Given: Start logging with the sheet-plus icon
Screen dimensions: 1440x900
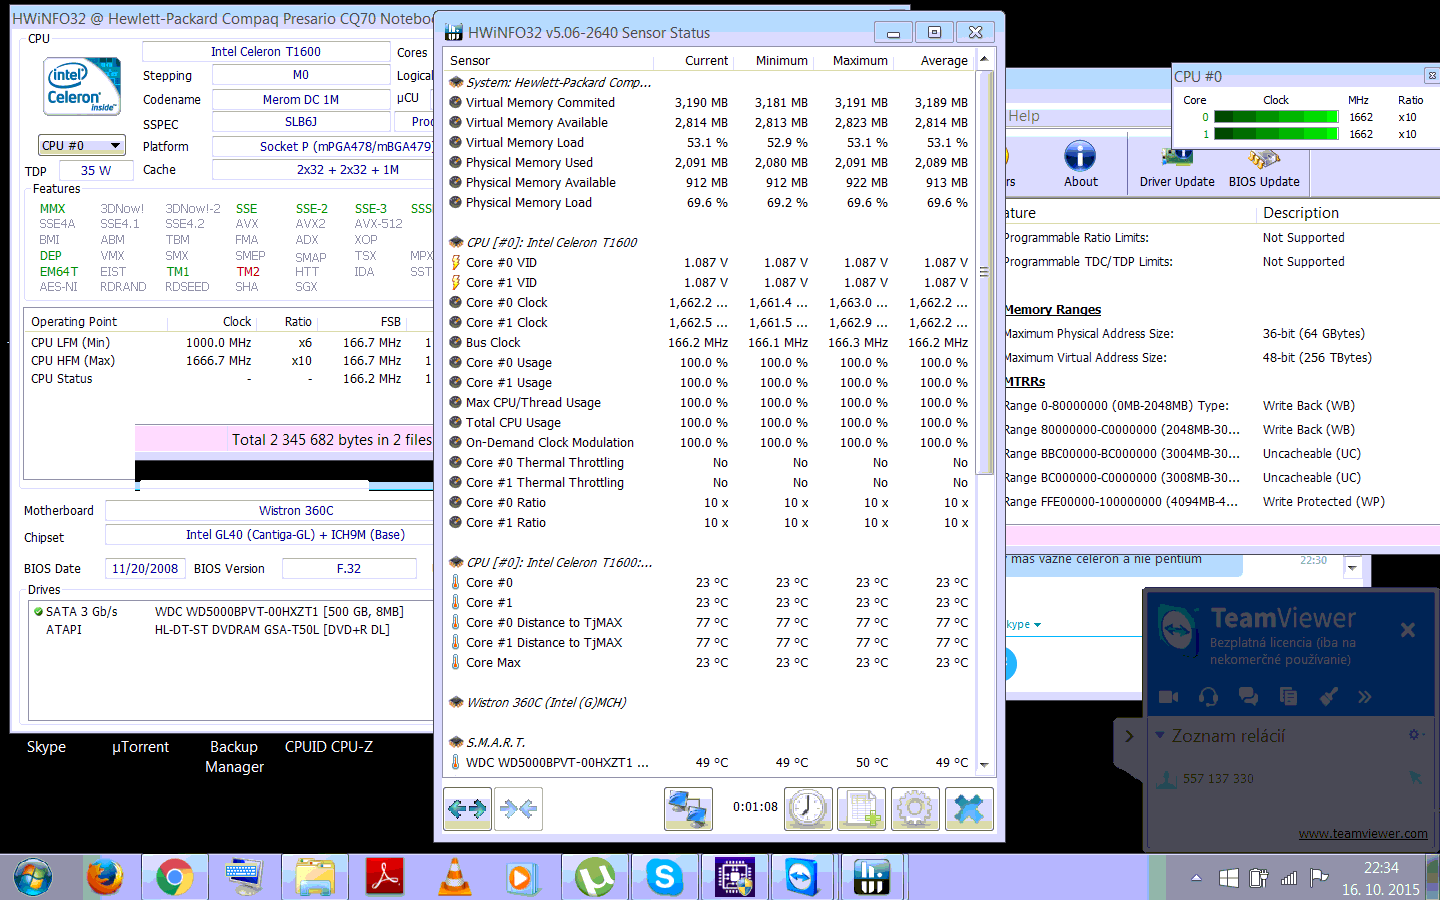Looking at the screenshot, I should tap(862, 808).
